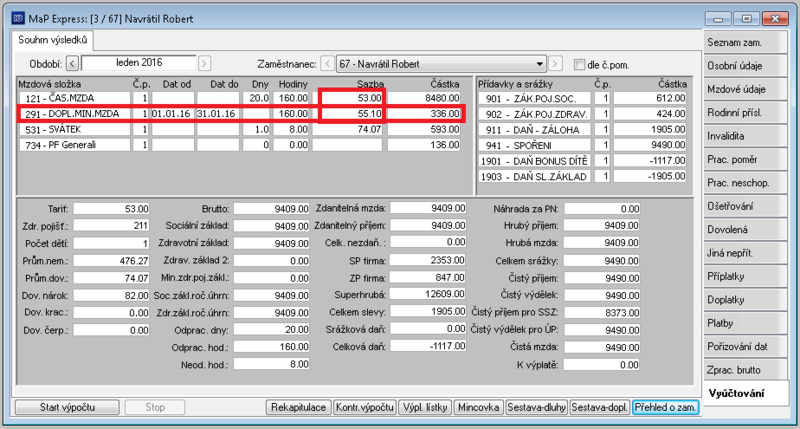
Task: Click the Brutto field showing 9409.00
Action: pos(271,209)
